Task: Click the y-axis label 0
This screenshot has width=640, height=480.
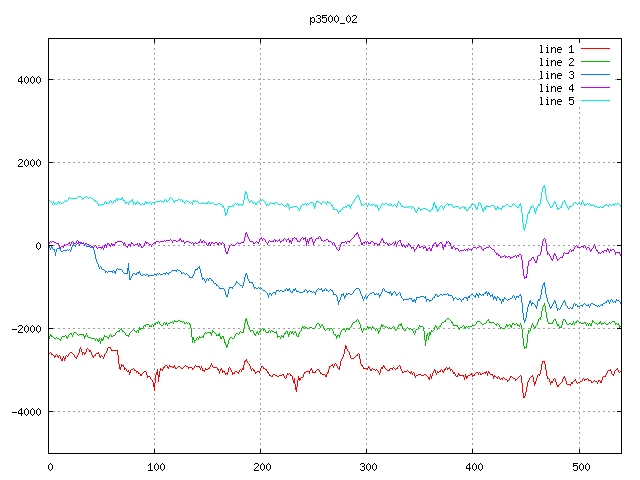Action: pos(38,246)
